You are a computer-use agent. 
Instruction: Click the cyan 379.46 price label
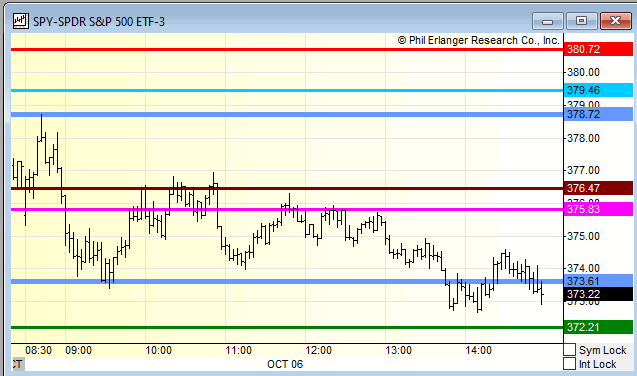598,90
